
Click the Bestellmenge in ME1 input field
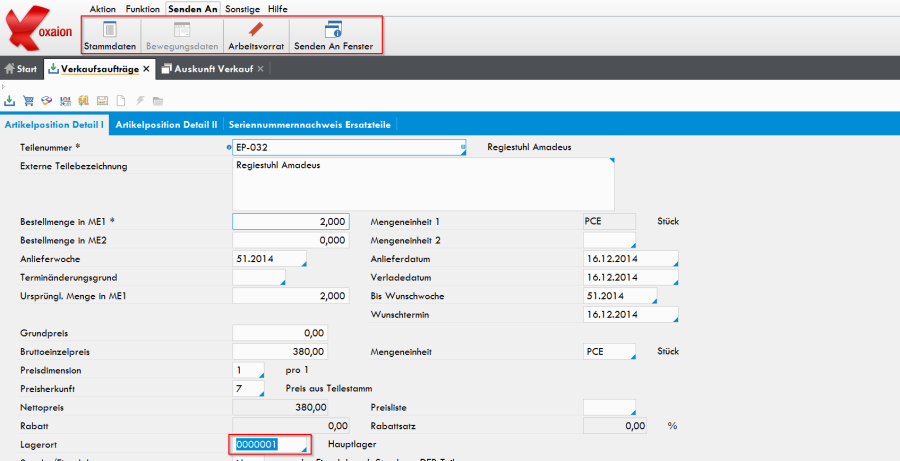[290, 221]
